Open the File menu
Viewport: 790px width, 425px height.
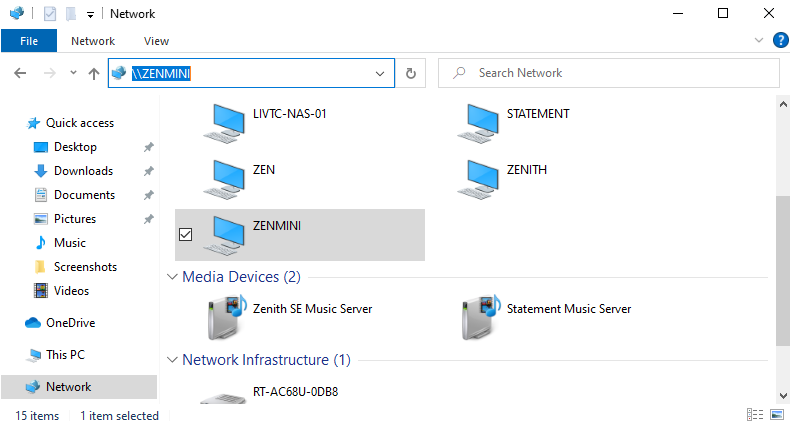click(29, 41)
